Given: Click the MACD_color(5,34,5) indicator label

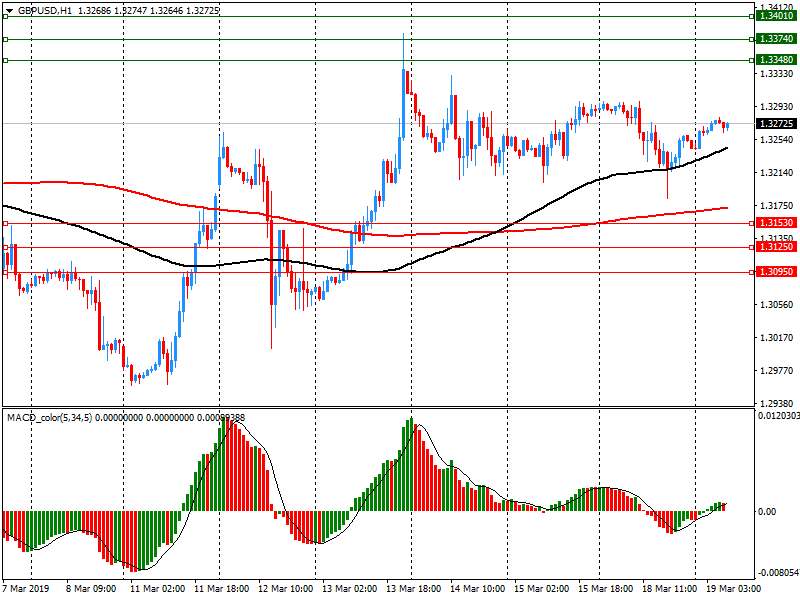Looking at the screenshot, I should [49, 417].
